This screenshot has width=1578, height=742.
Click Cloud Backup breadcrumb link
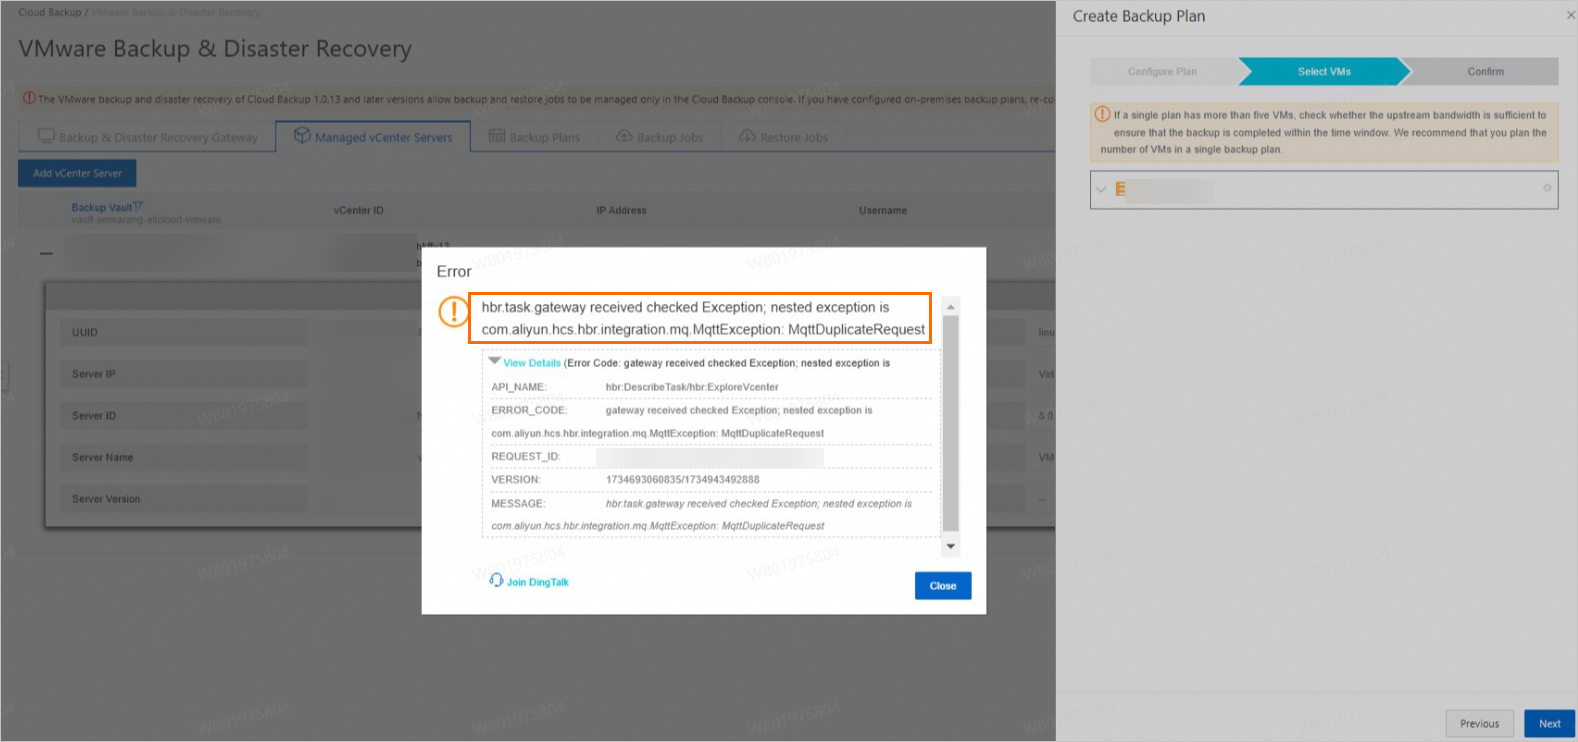pos(50,12)
